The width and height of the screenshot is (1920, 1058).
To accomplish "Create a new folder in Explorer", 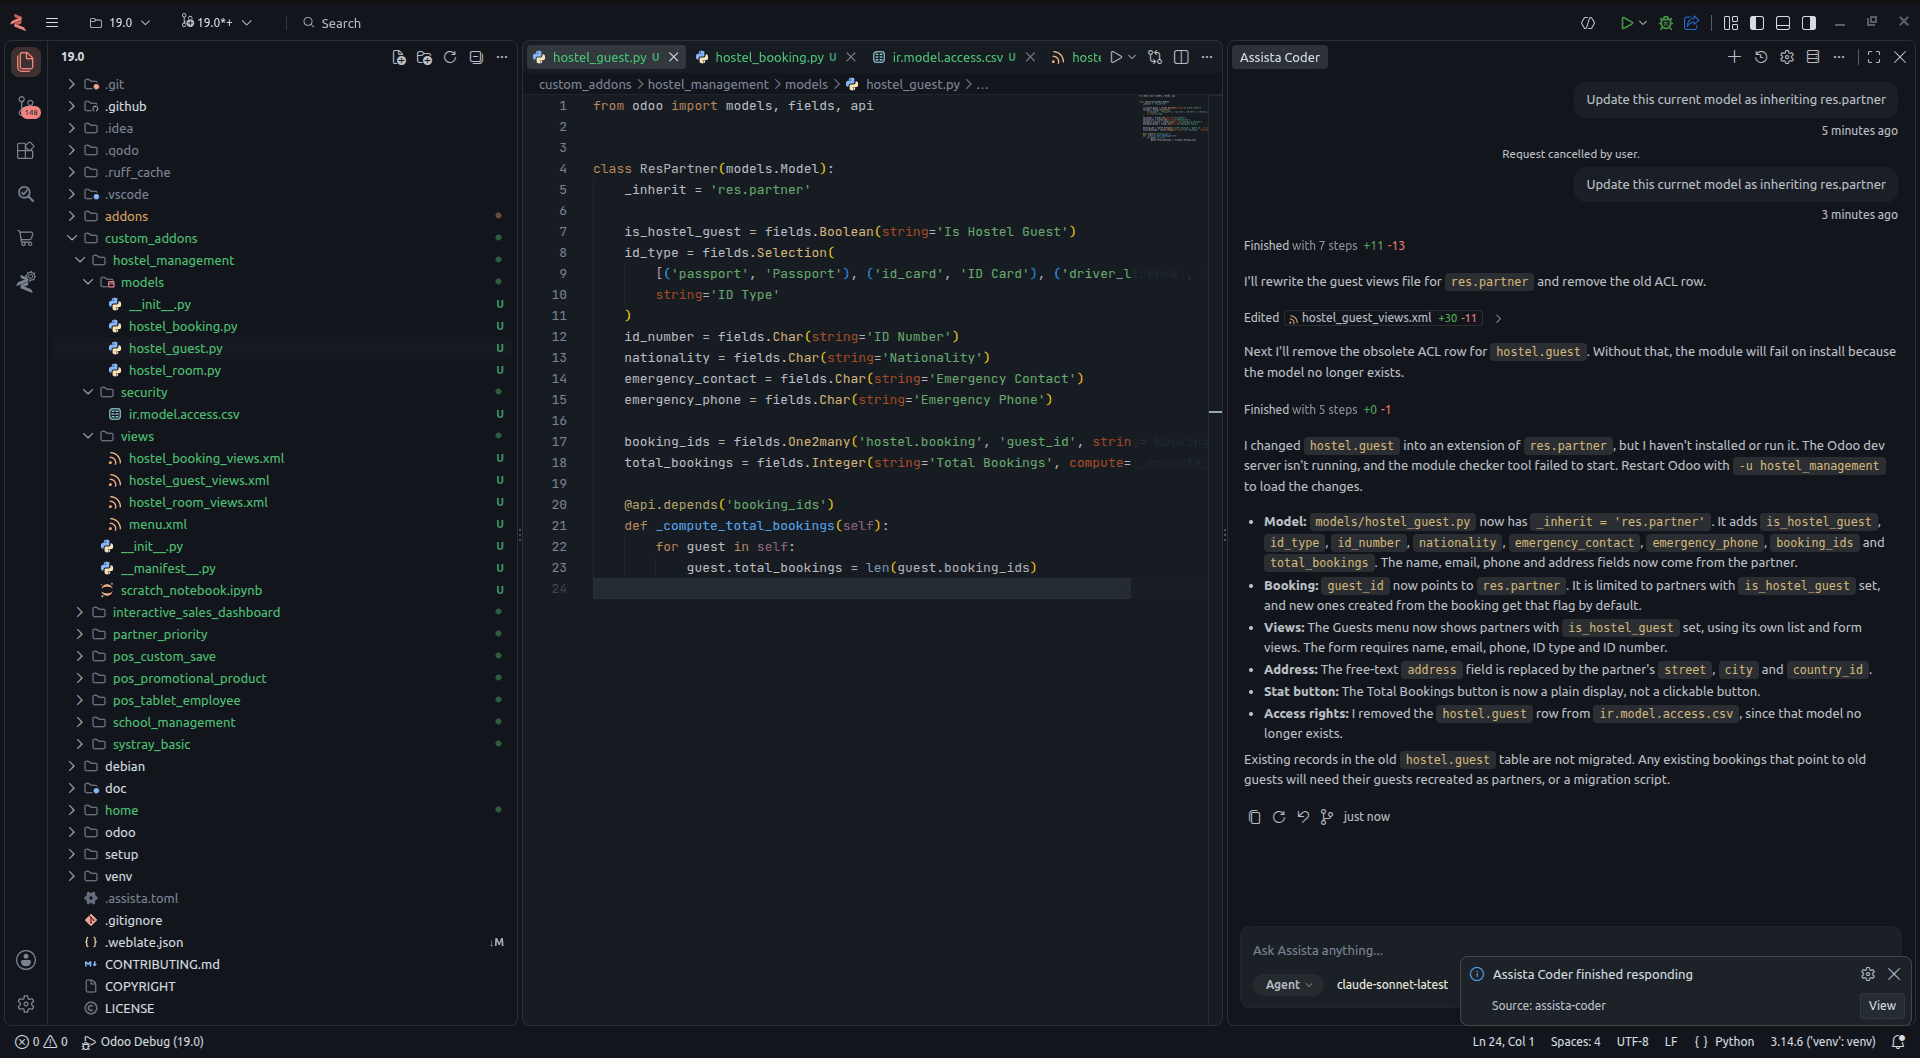I will click(x=424, y=57).
